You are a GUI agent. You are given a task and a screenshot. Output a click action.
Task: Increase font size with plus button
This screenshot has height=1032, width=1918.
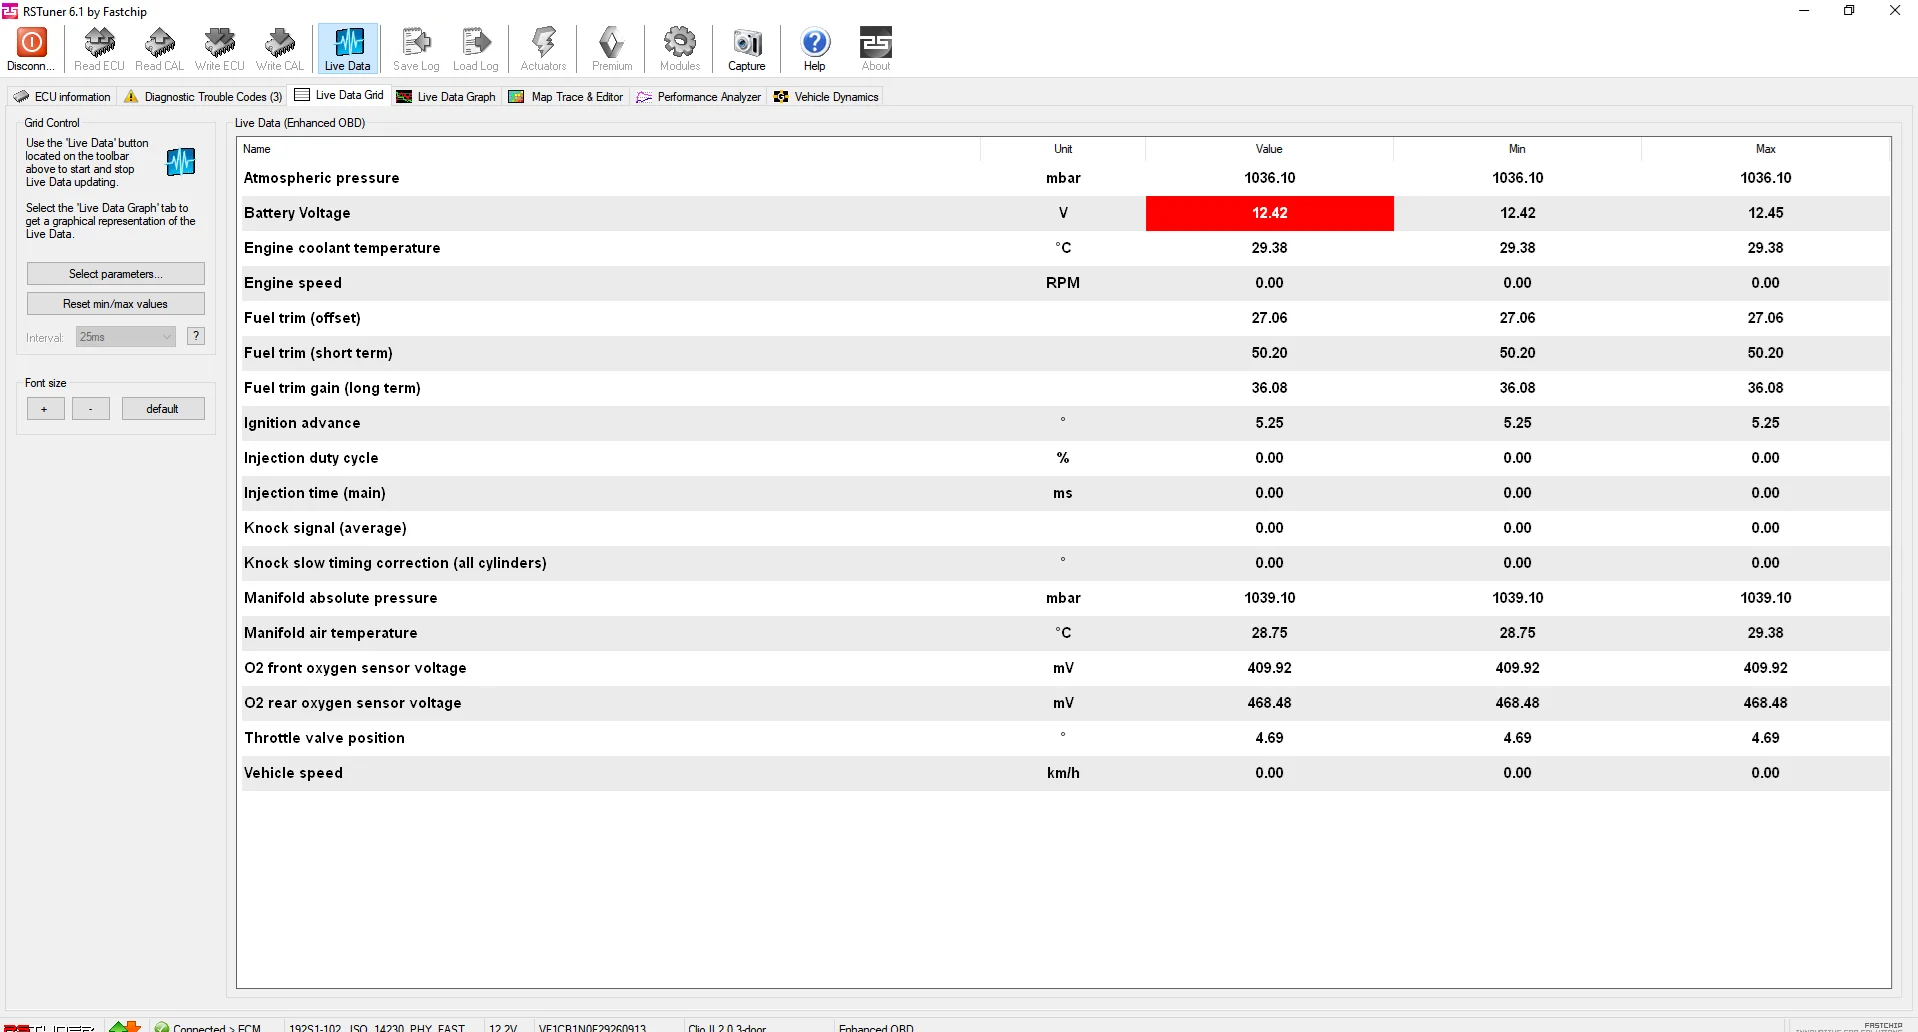pos(45,409)
